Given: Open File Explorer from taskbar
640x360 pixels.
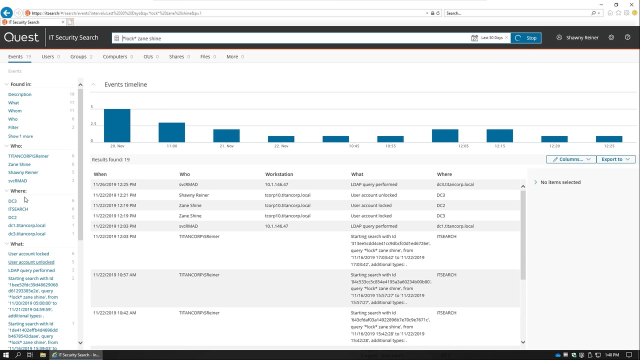Looking at the screenshot, I should click(x=42, y=355).
